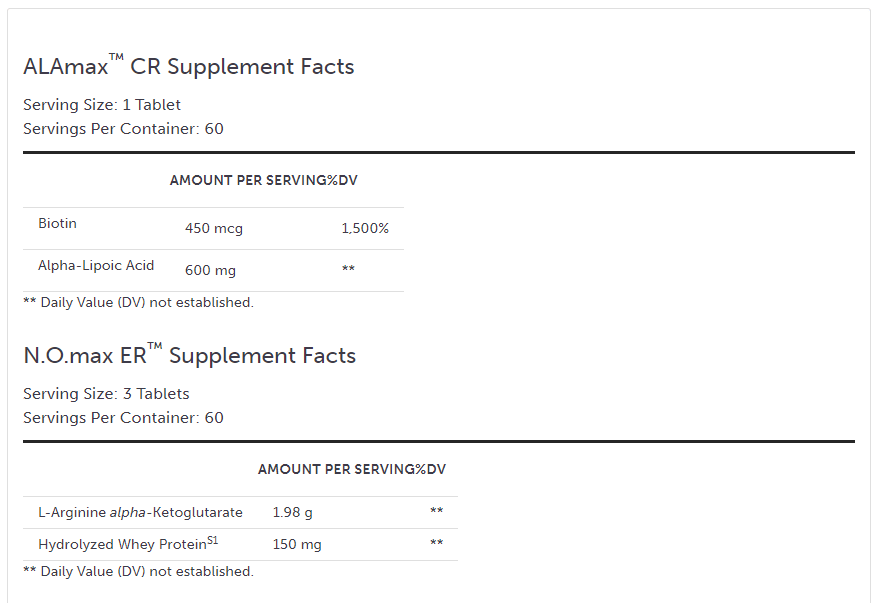Click the N.O.max ER Supplement Facts heading

[190, 356]
